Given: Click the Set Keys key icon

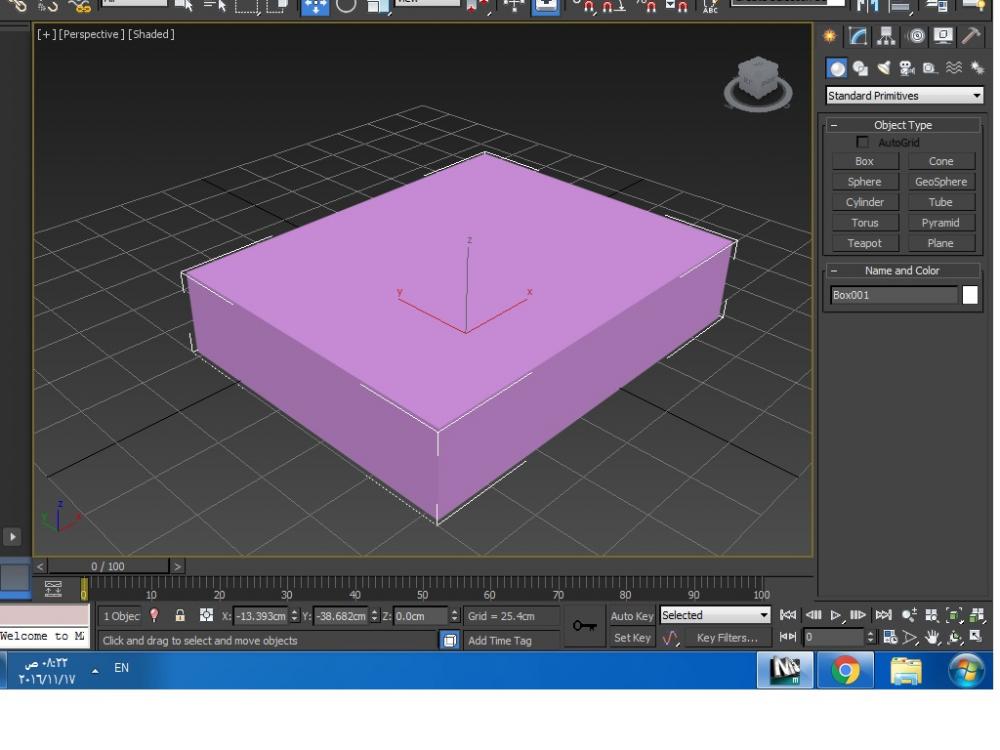Looking at the screenshot, I should (x=583, y=626).
